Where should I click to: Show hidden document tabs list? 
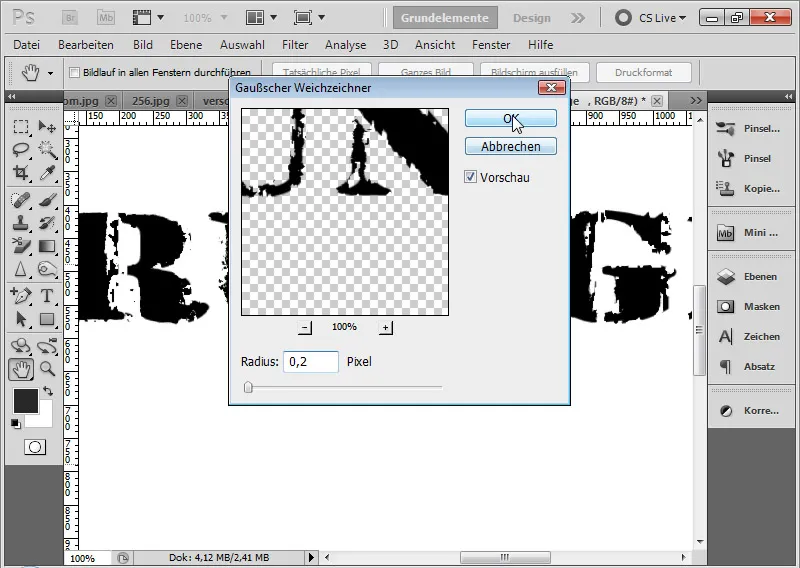point(696,101)
